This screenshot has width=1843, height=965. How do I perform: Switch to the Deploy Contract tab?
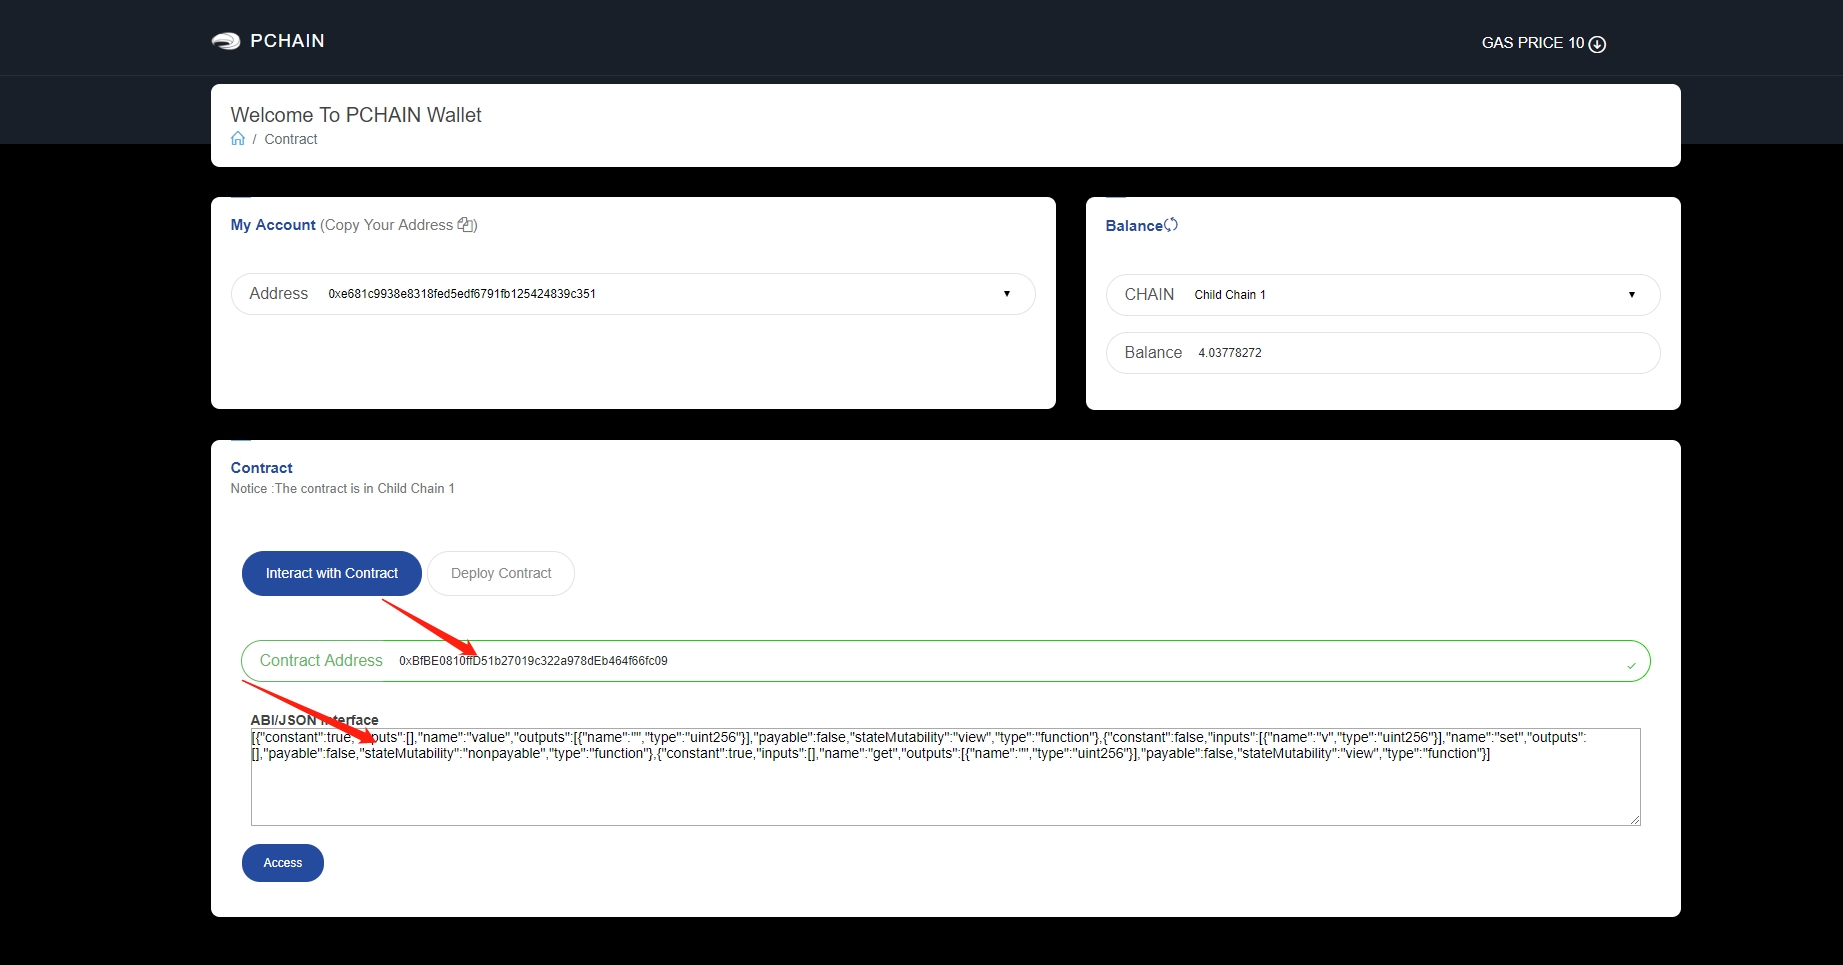click(x=501, y=574)
